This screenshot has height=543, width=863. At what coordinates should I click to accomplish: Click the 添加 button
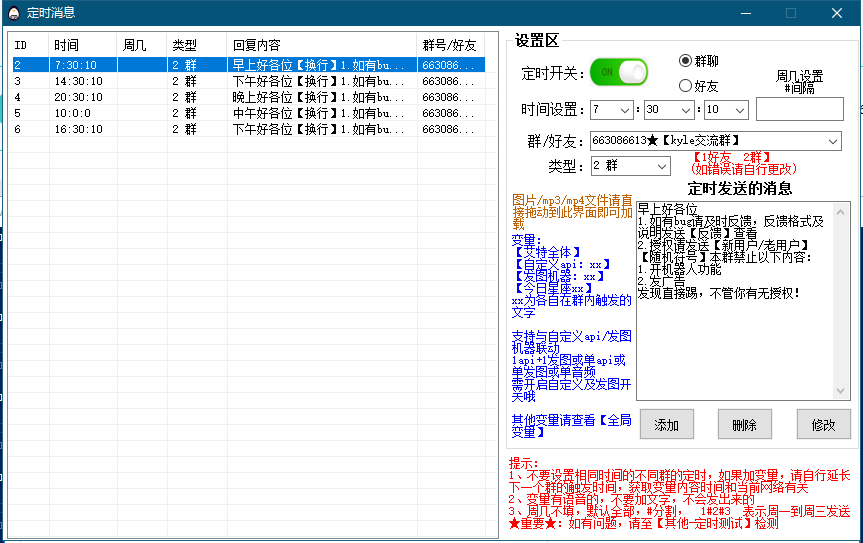[667, 424]
